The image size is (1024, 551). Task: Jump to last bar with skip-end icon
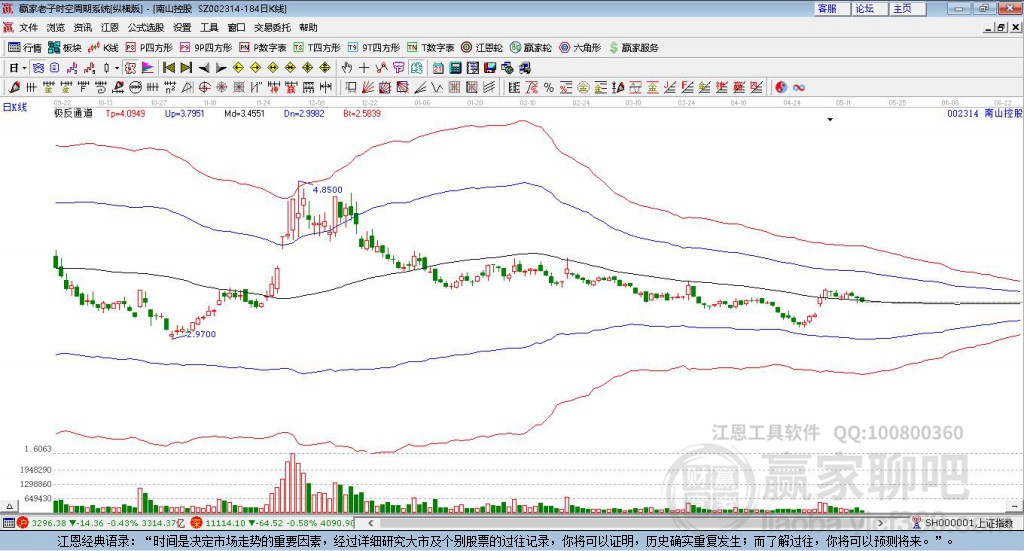(x=186, y=68)
